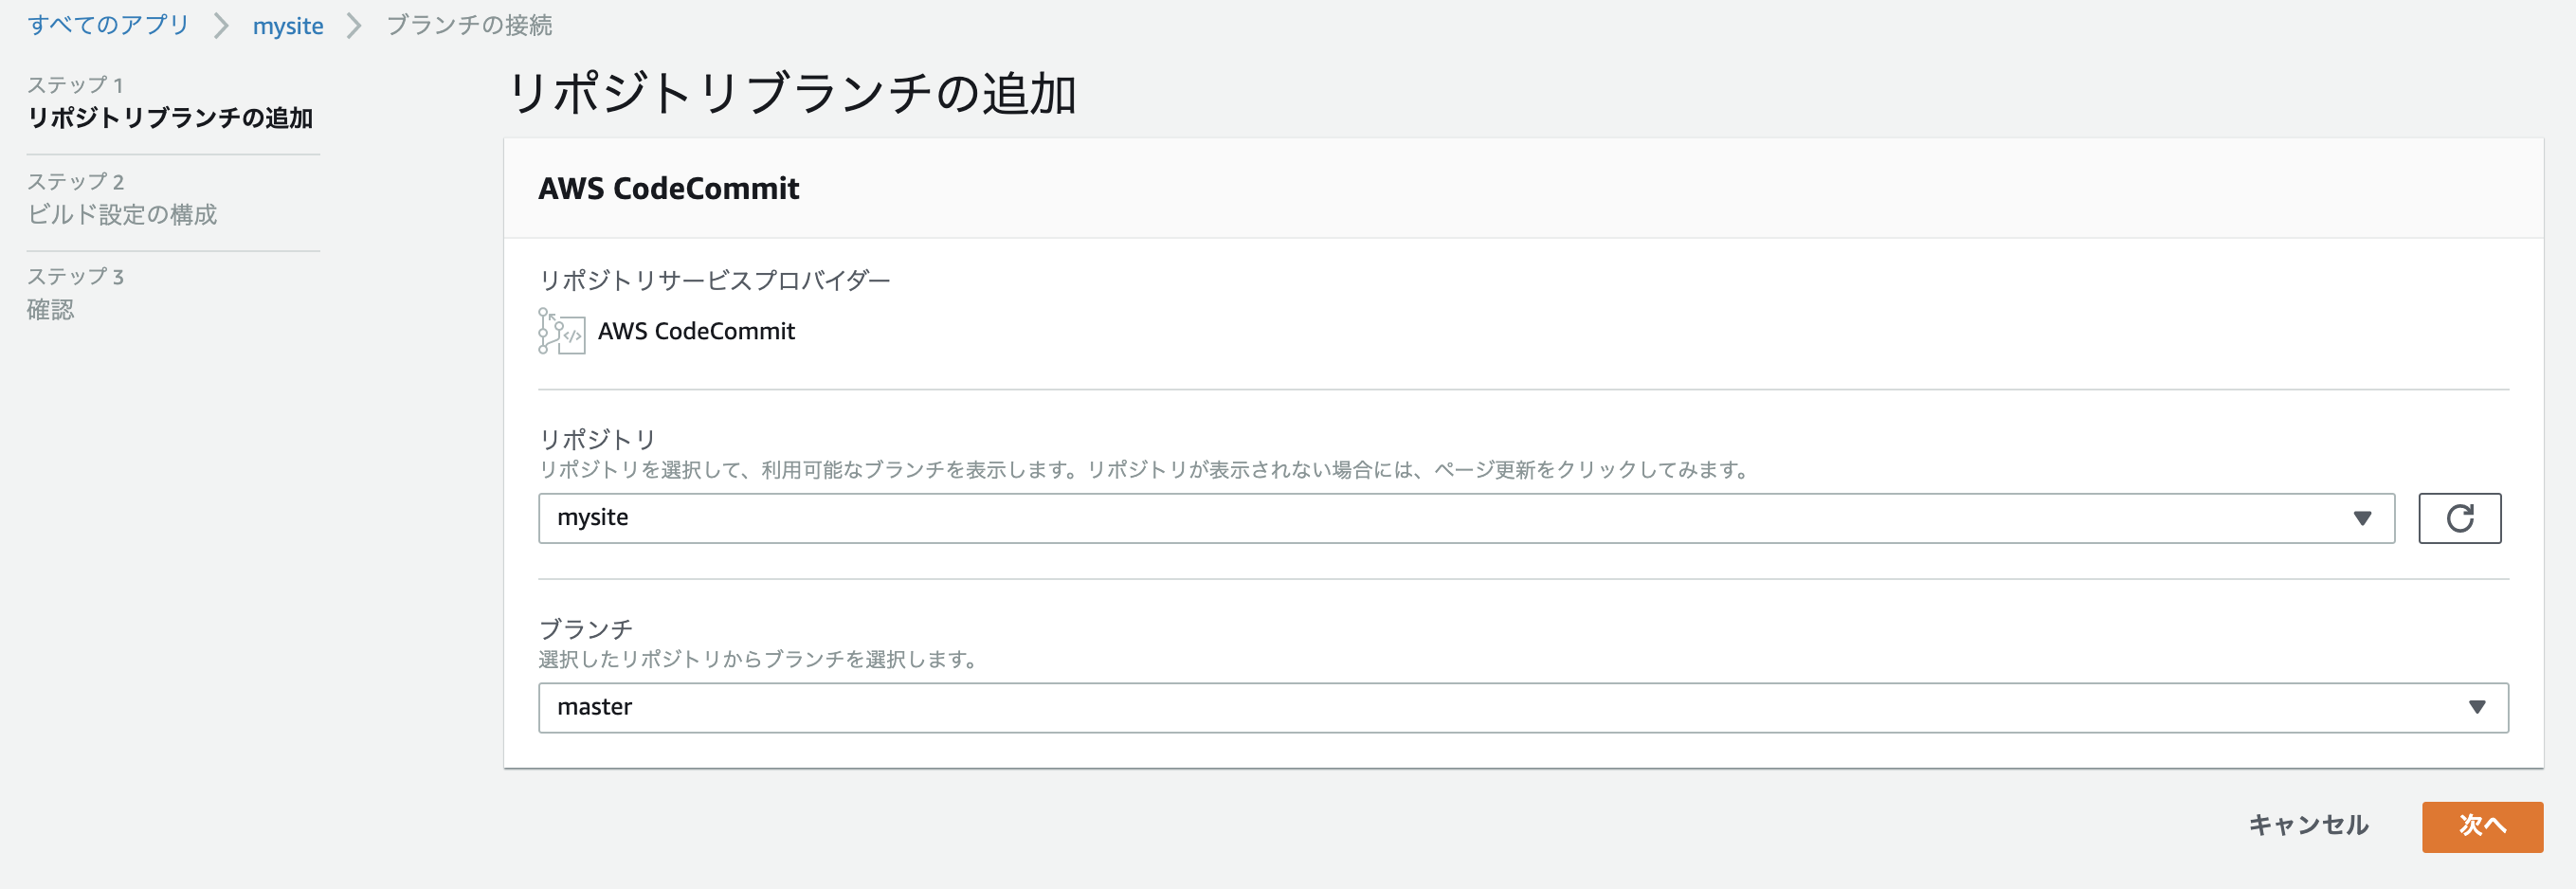2576x889 pixels.
Task: Select step 1 リポジトリブランチの追加 in sidebar
Action: pos(170,118)
